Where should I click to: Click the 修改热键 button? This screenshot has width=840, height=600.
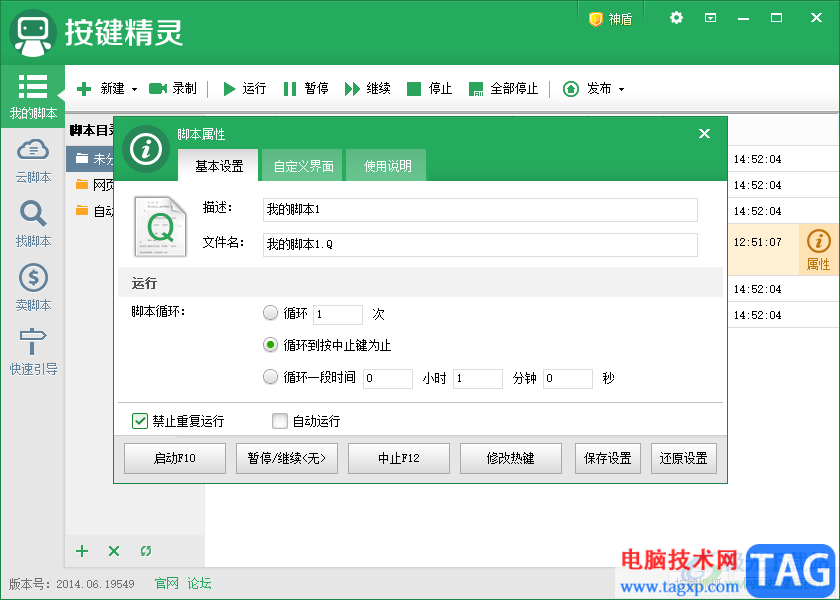pyautogui.click(x=511, y=458)
